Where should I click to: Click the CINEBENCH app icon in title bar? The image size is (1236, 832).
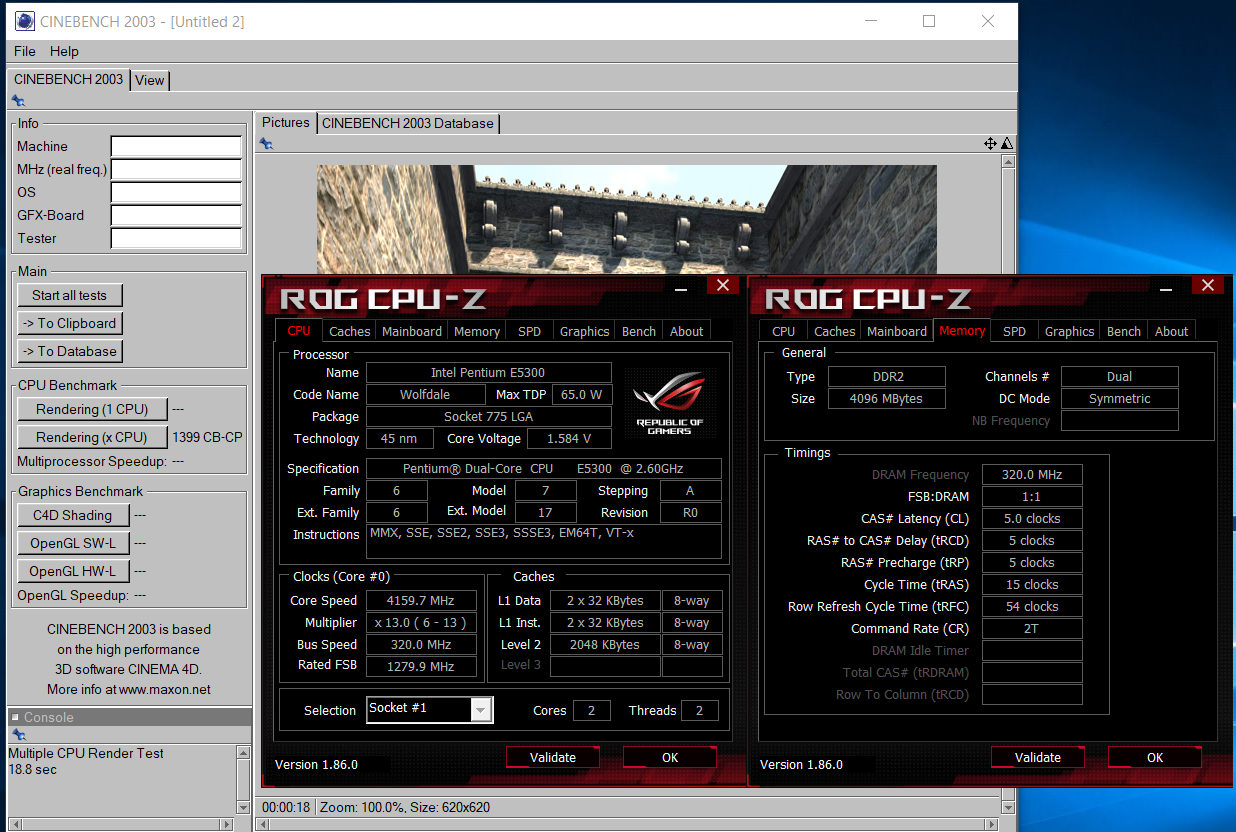pyautogui.click(x=24, y=21)
